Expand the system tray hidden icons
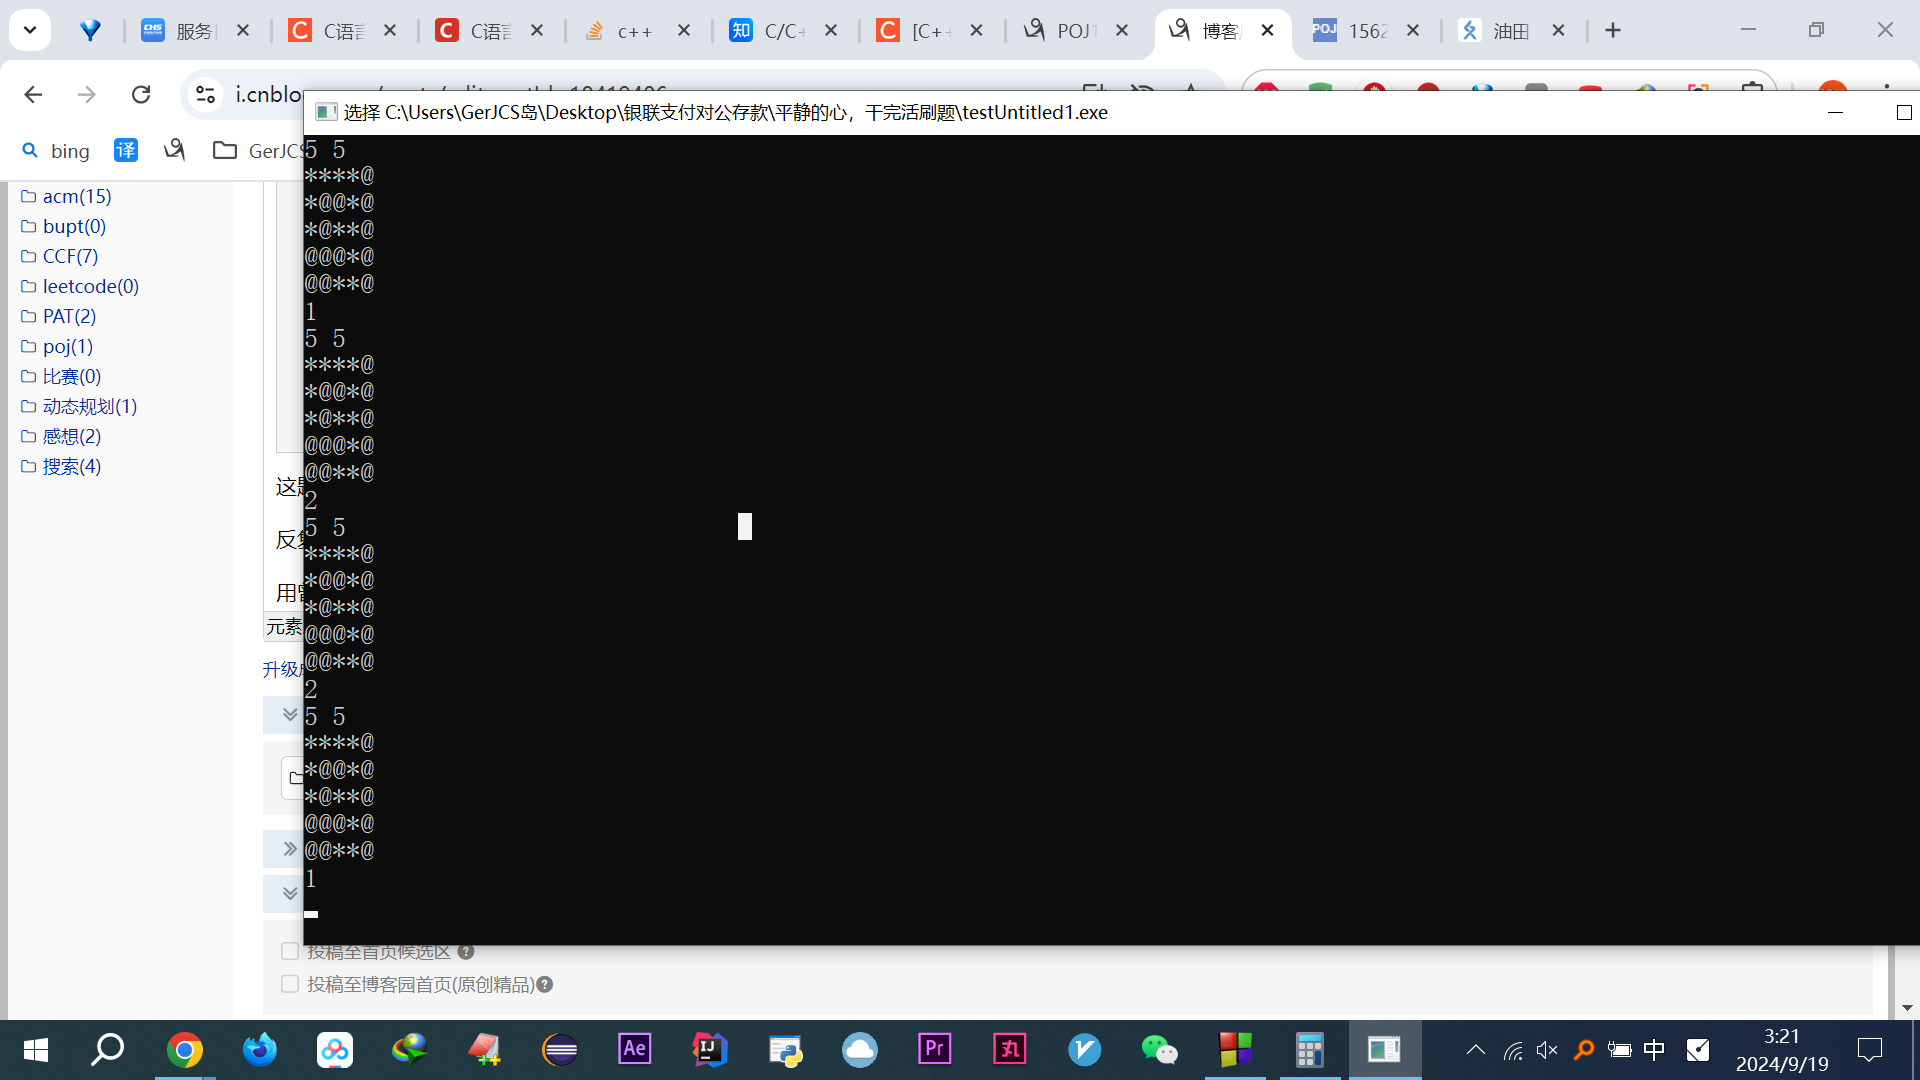Image resolution: width=1920 pixels, height=1080 pixels. 1475,1049
